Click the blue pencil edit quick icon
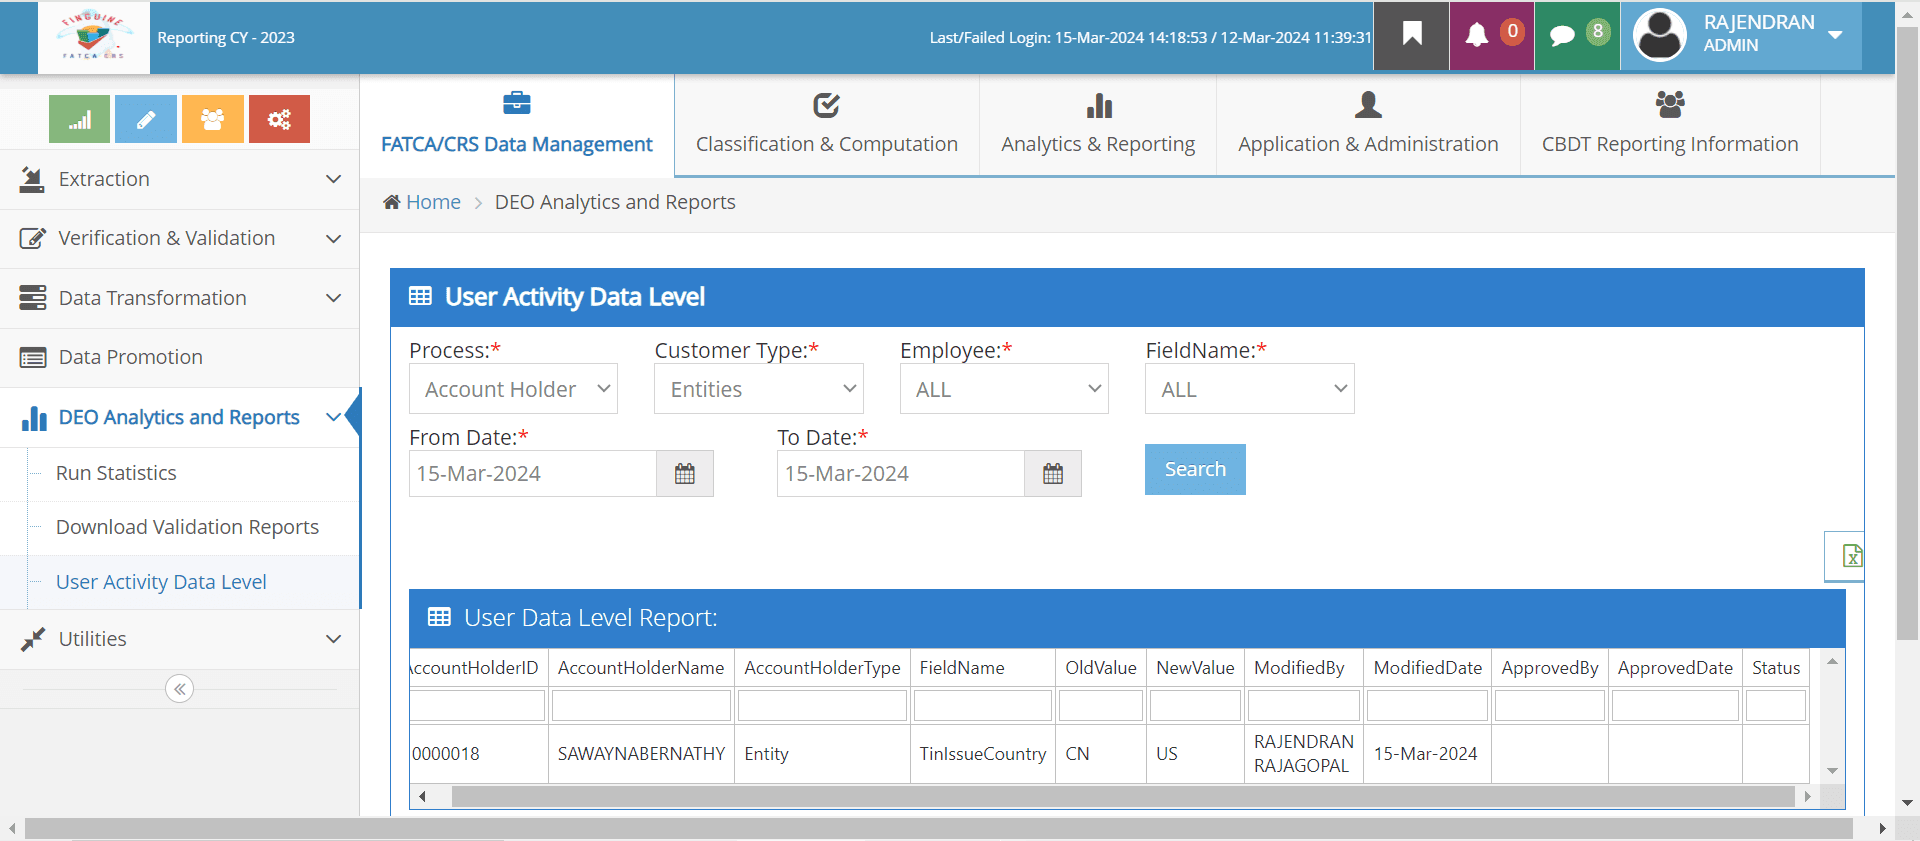Image resolution: width=1920 pixels, height=841 pixels. coord(146,120)
